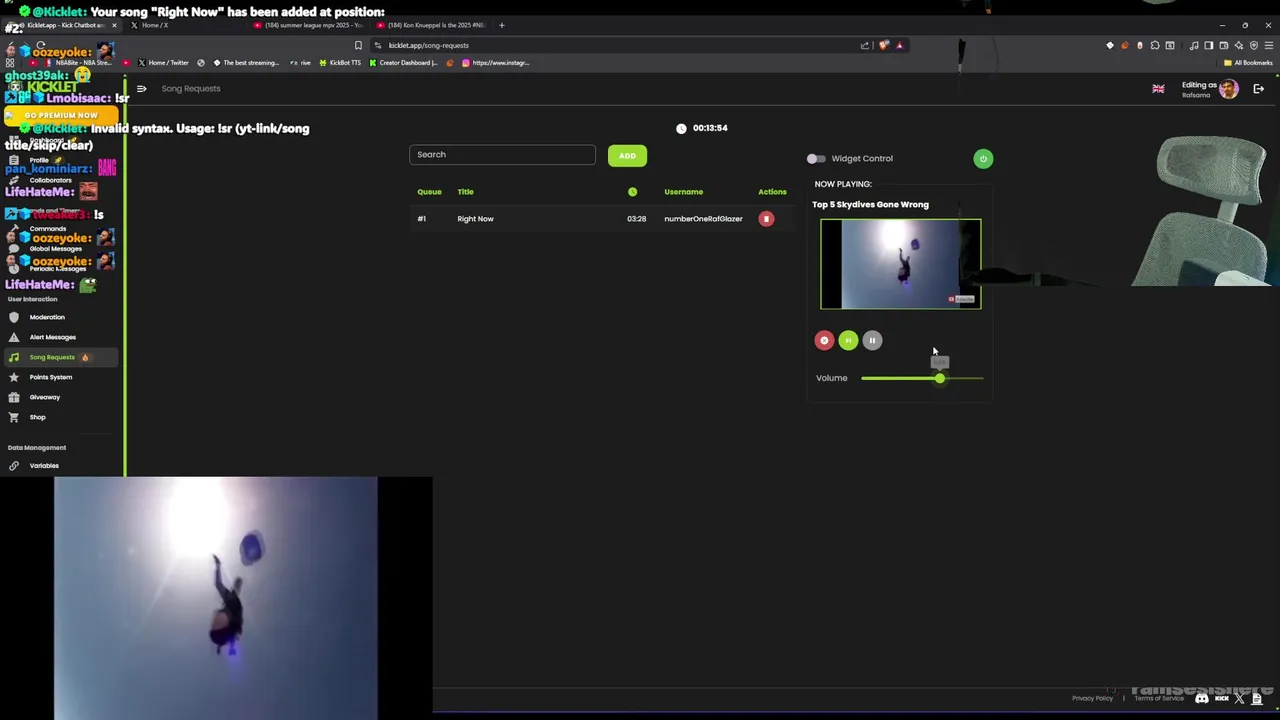Click the Brave Rewards triangle icon
This screenshot has width=1280, height=720.
click(x=899, y=45)
